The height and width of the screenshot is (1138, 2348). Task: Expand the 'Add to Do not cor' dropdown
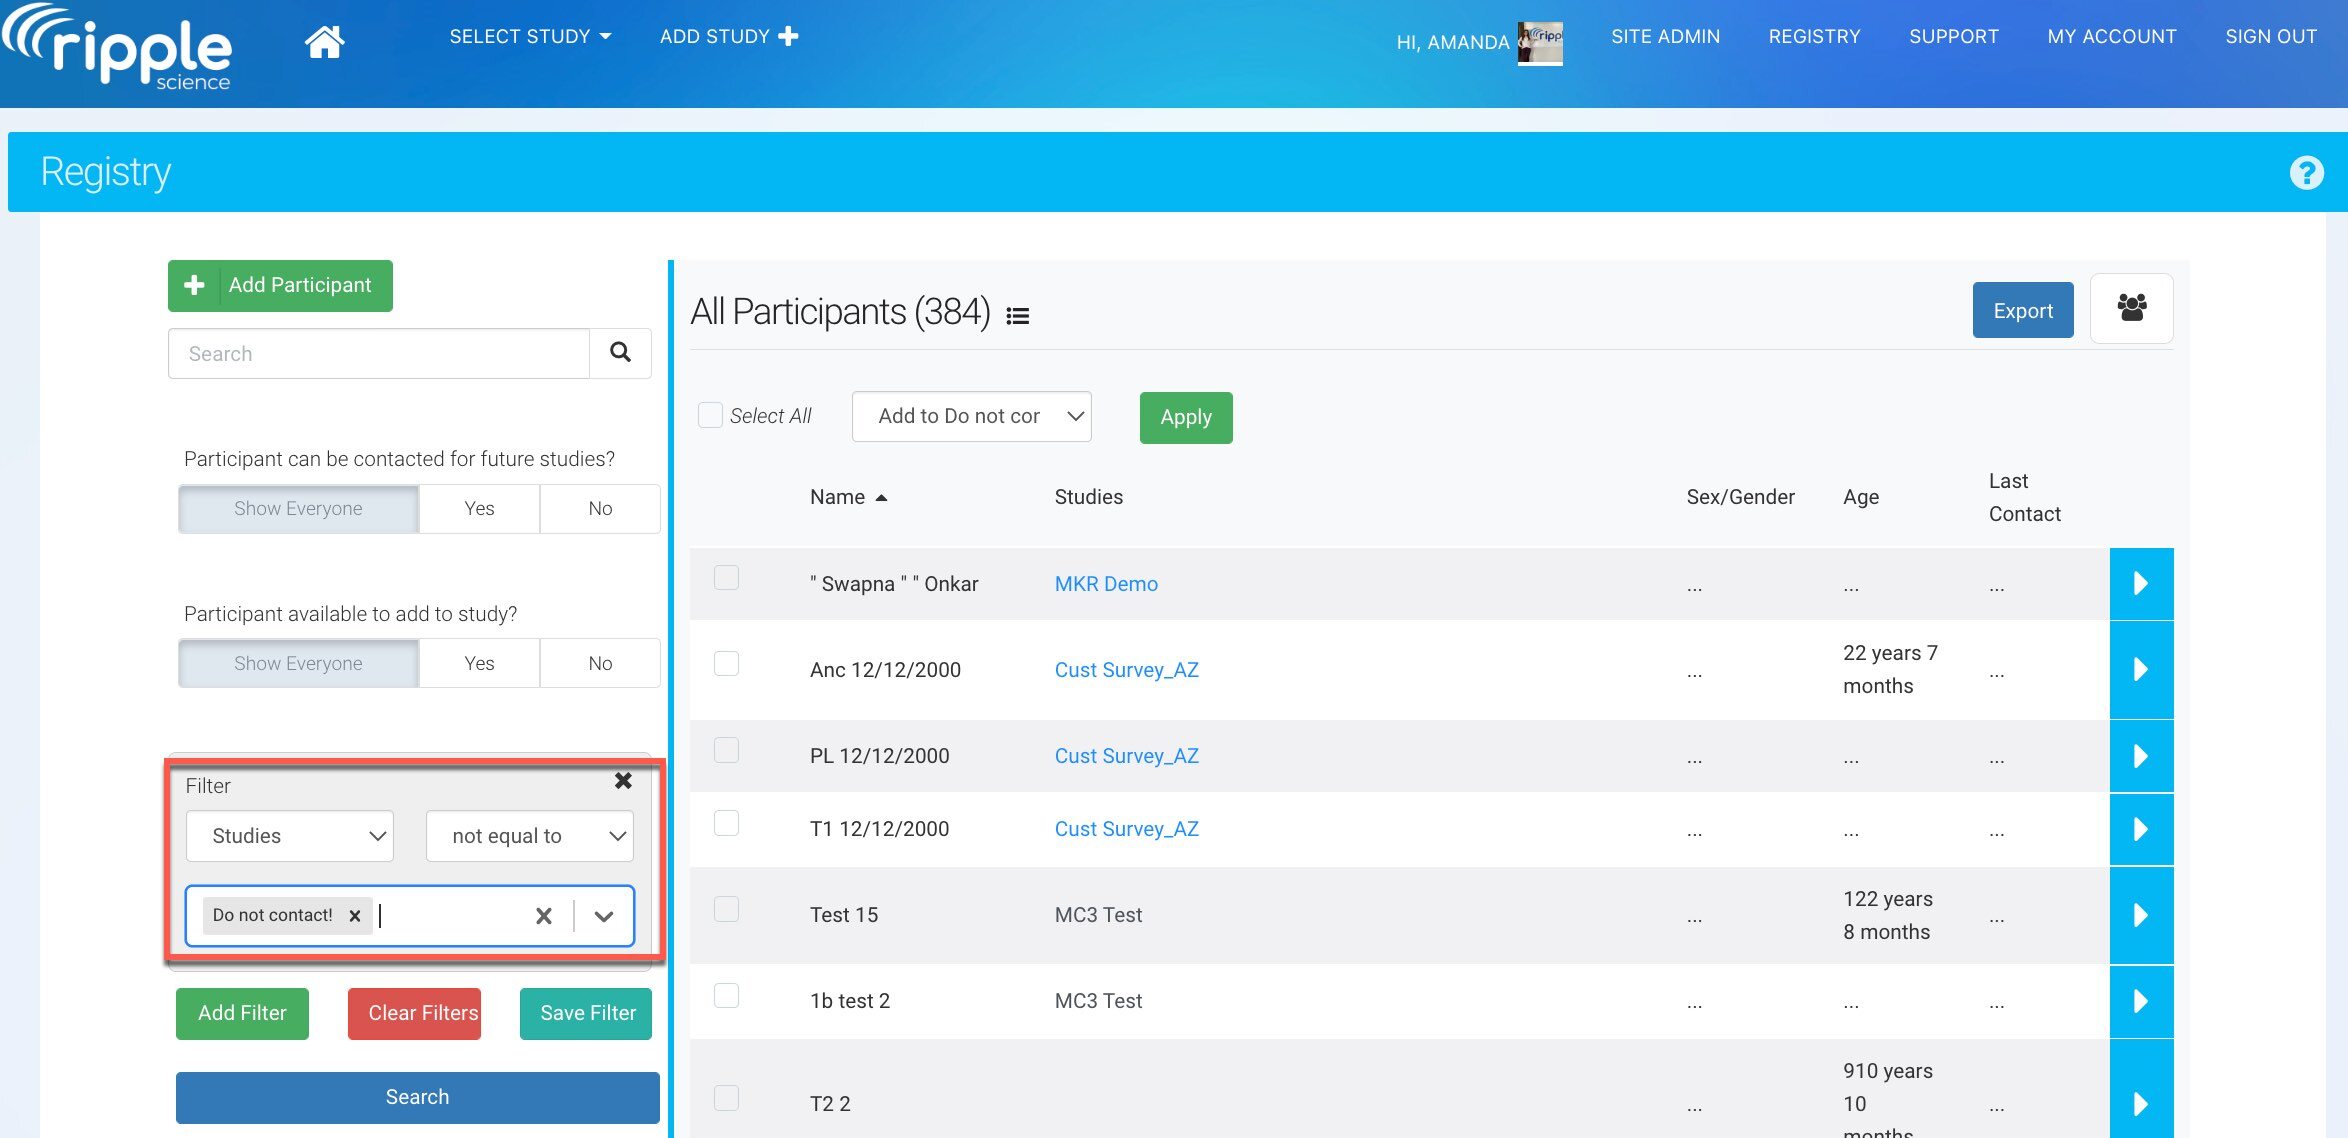(971, 417)
